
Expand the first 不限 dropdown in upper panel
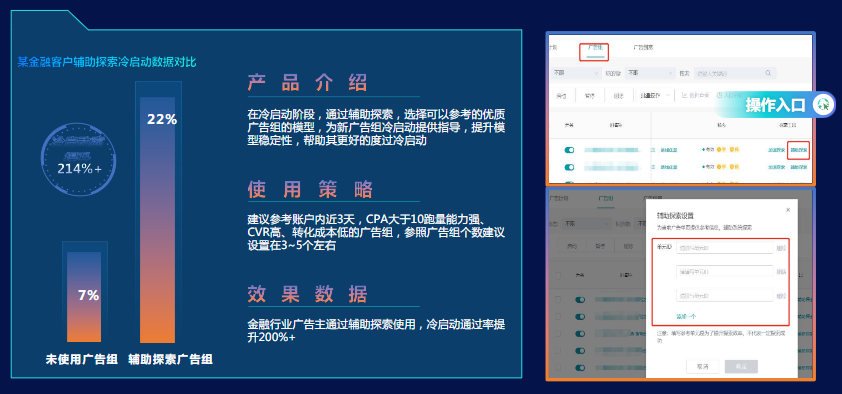pyautogui.click(x=575, y=73)
